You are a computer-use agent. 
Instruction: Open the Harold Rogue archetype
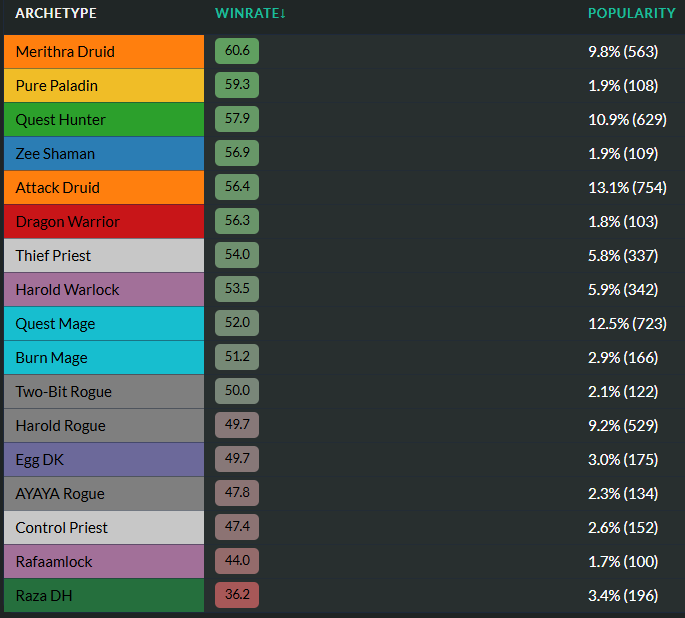(104, 426)
